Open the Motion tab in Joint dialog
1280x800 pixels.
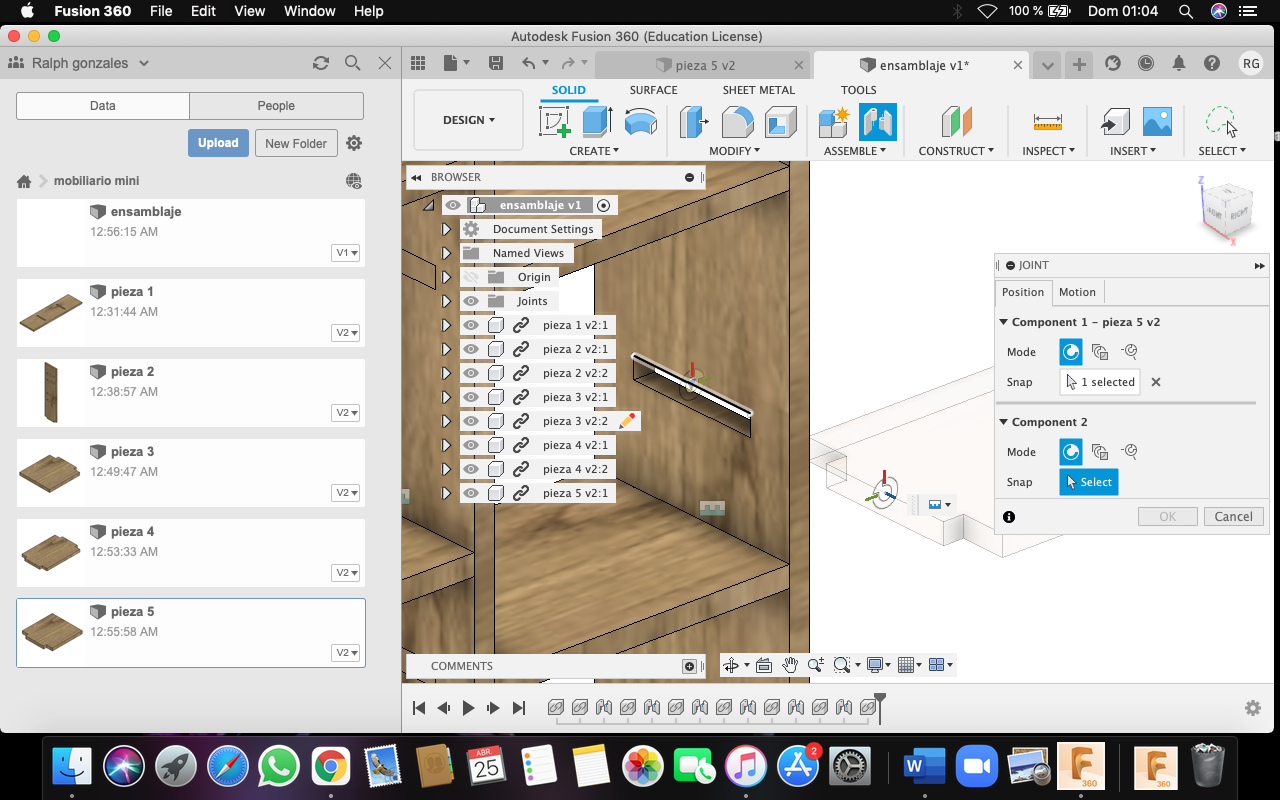(1077, 292)
